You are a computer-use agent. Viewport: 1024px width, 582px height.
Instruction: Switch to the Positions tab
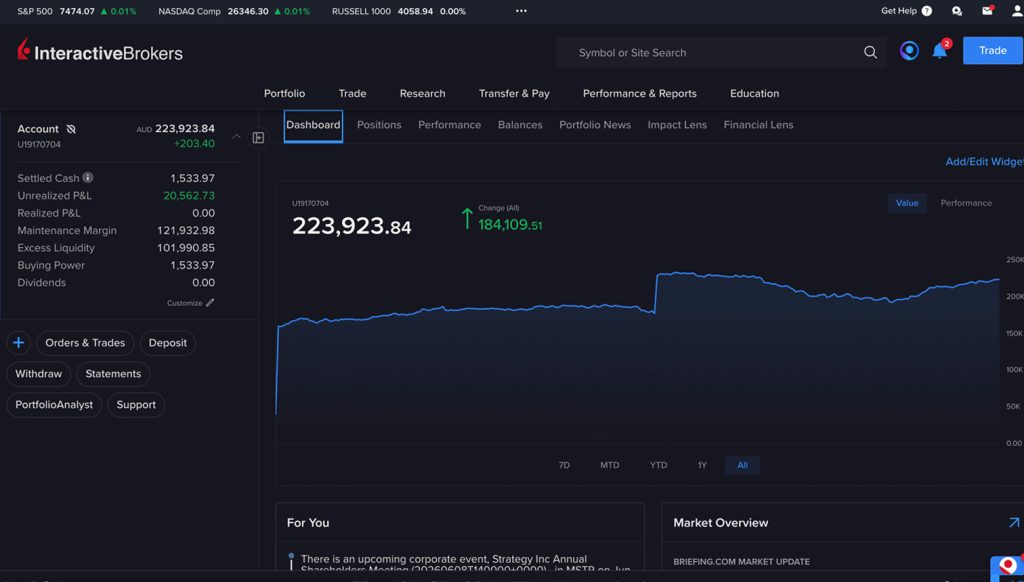(379, 125)
